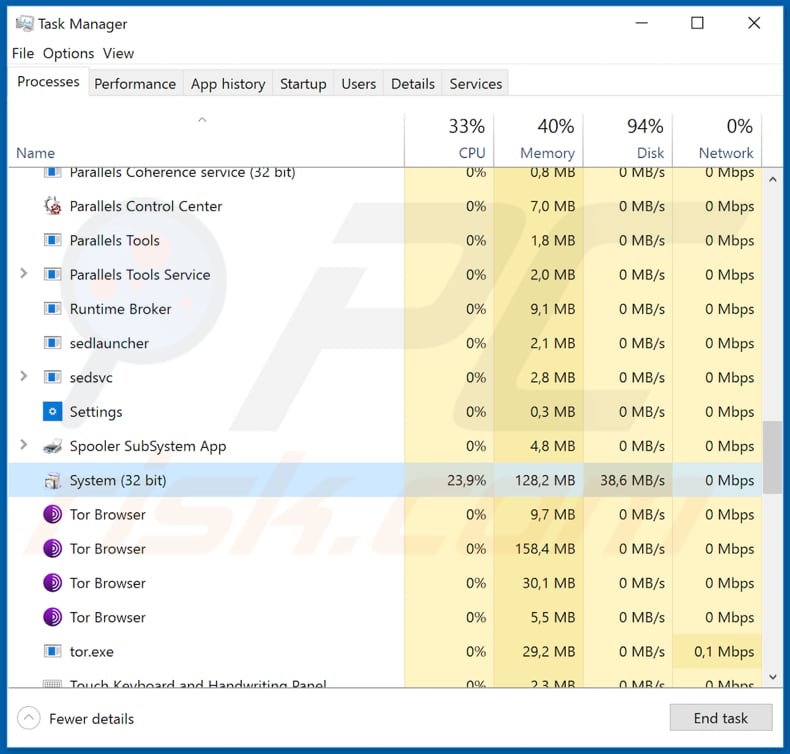This screenshot has height=754, width=790.
Task: Collapse view with Fewer details arrow icon
Action: click(29, 718)
